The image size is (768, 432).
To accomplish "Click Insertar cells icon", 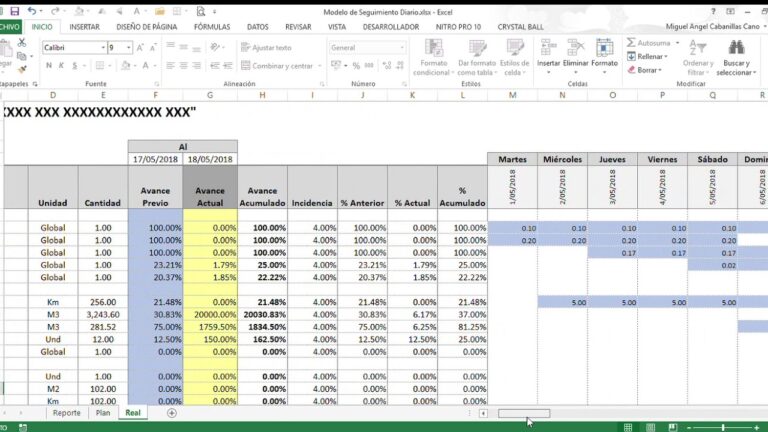I will click(548, 57).
